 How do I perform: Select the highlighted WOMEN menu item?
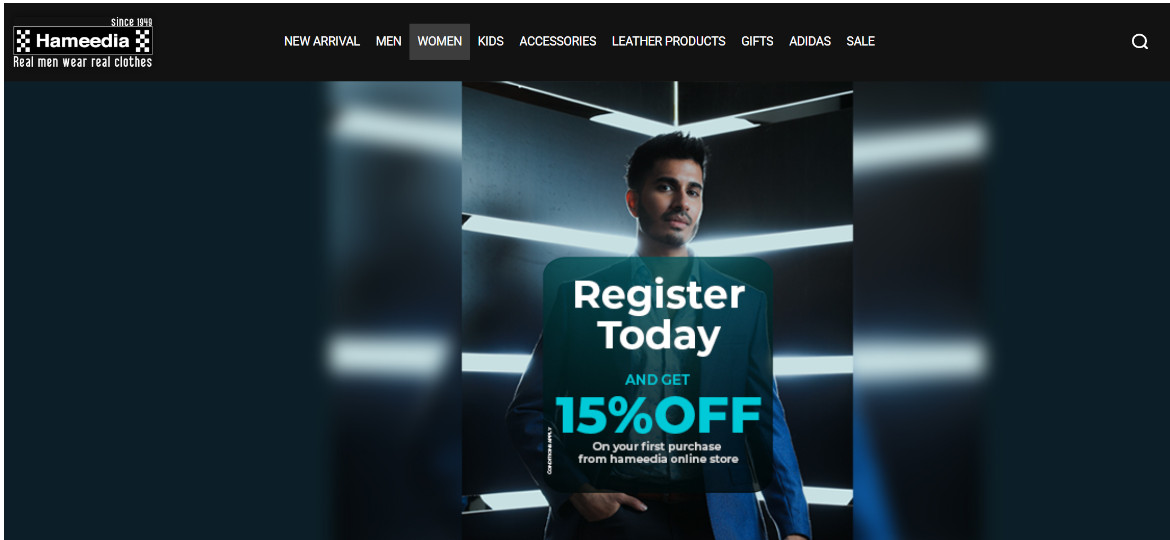pos(439,42)
